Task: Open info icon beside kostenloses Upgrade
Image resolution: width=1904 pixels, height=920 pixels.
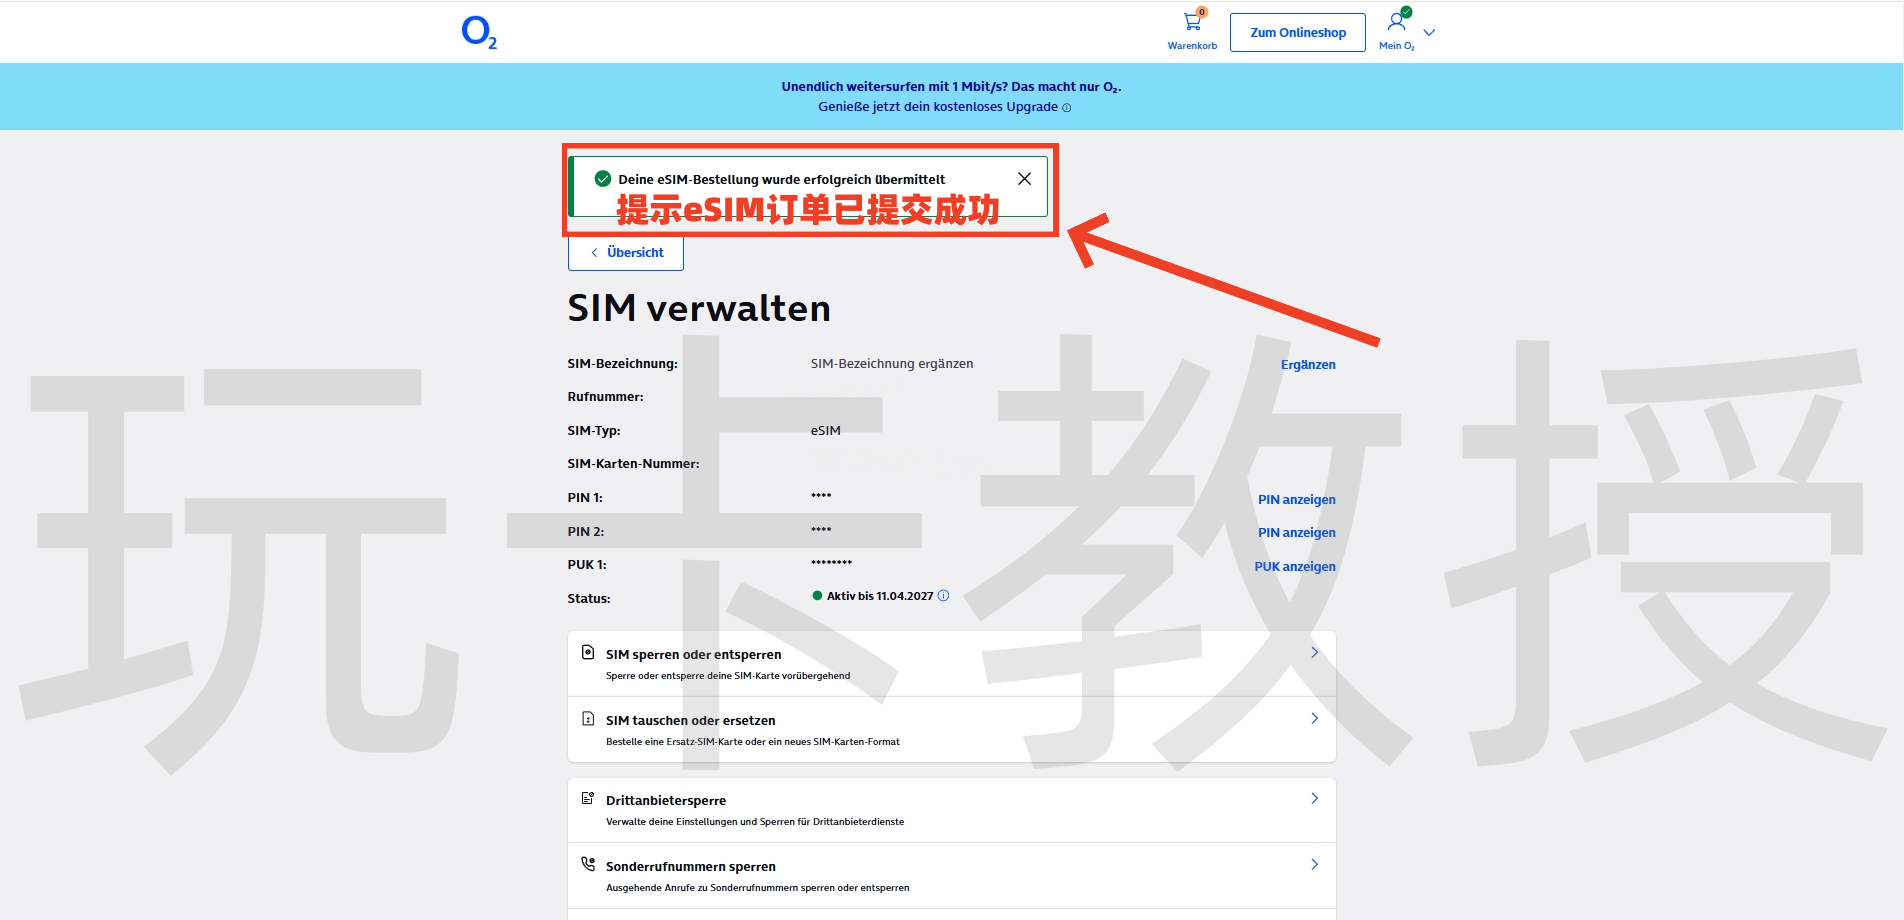Action: (x=1066, y=108)
